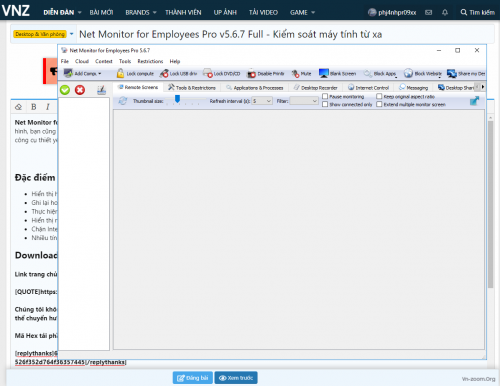Click the Thumbnail size slider handle

[178, 99]
